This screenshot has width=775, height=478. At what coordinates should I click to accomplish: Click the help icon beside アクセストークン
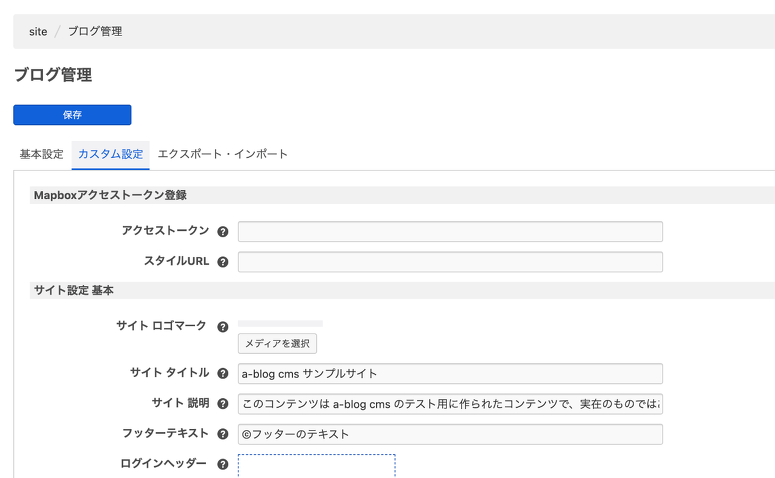tap(223, 232)
